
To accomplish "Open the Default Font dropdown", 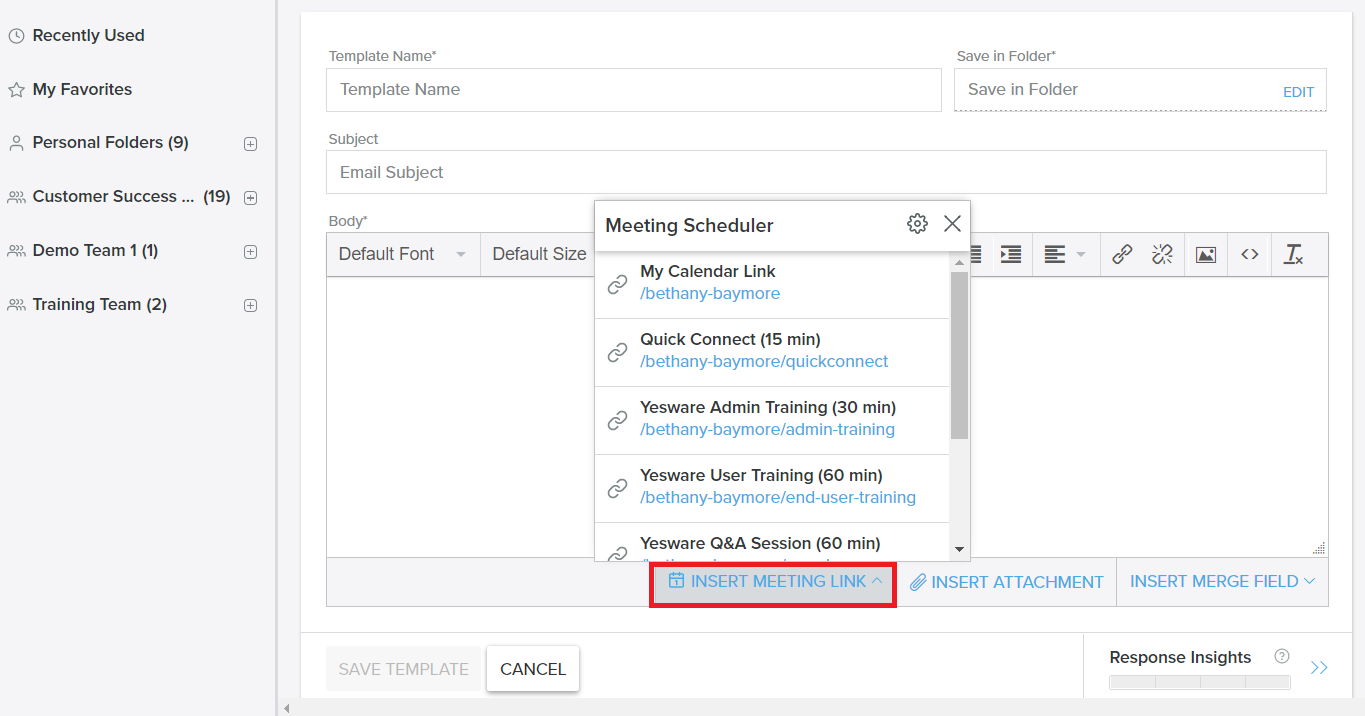I will [x=402, y=254].
